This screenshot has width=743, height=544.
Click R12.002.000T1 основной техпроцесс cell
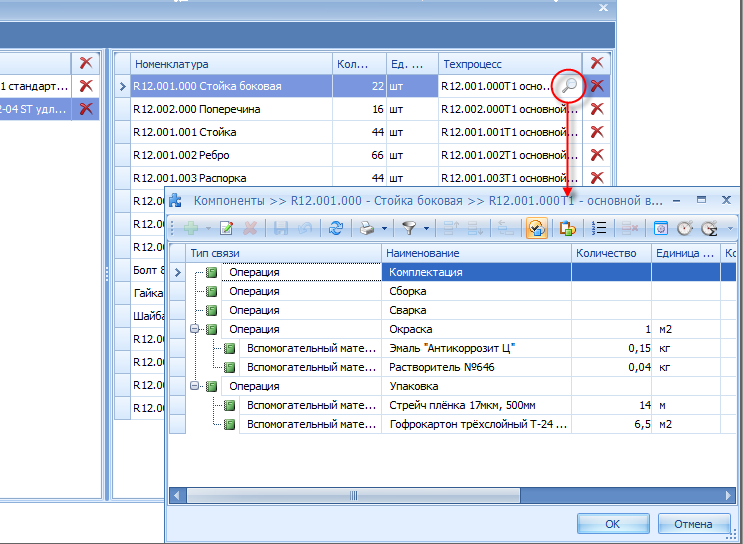click(510, 109)
